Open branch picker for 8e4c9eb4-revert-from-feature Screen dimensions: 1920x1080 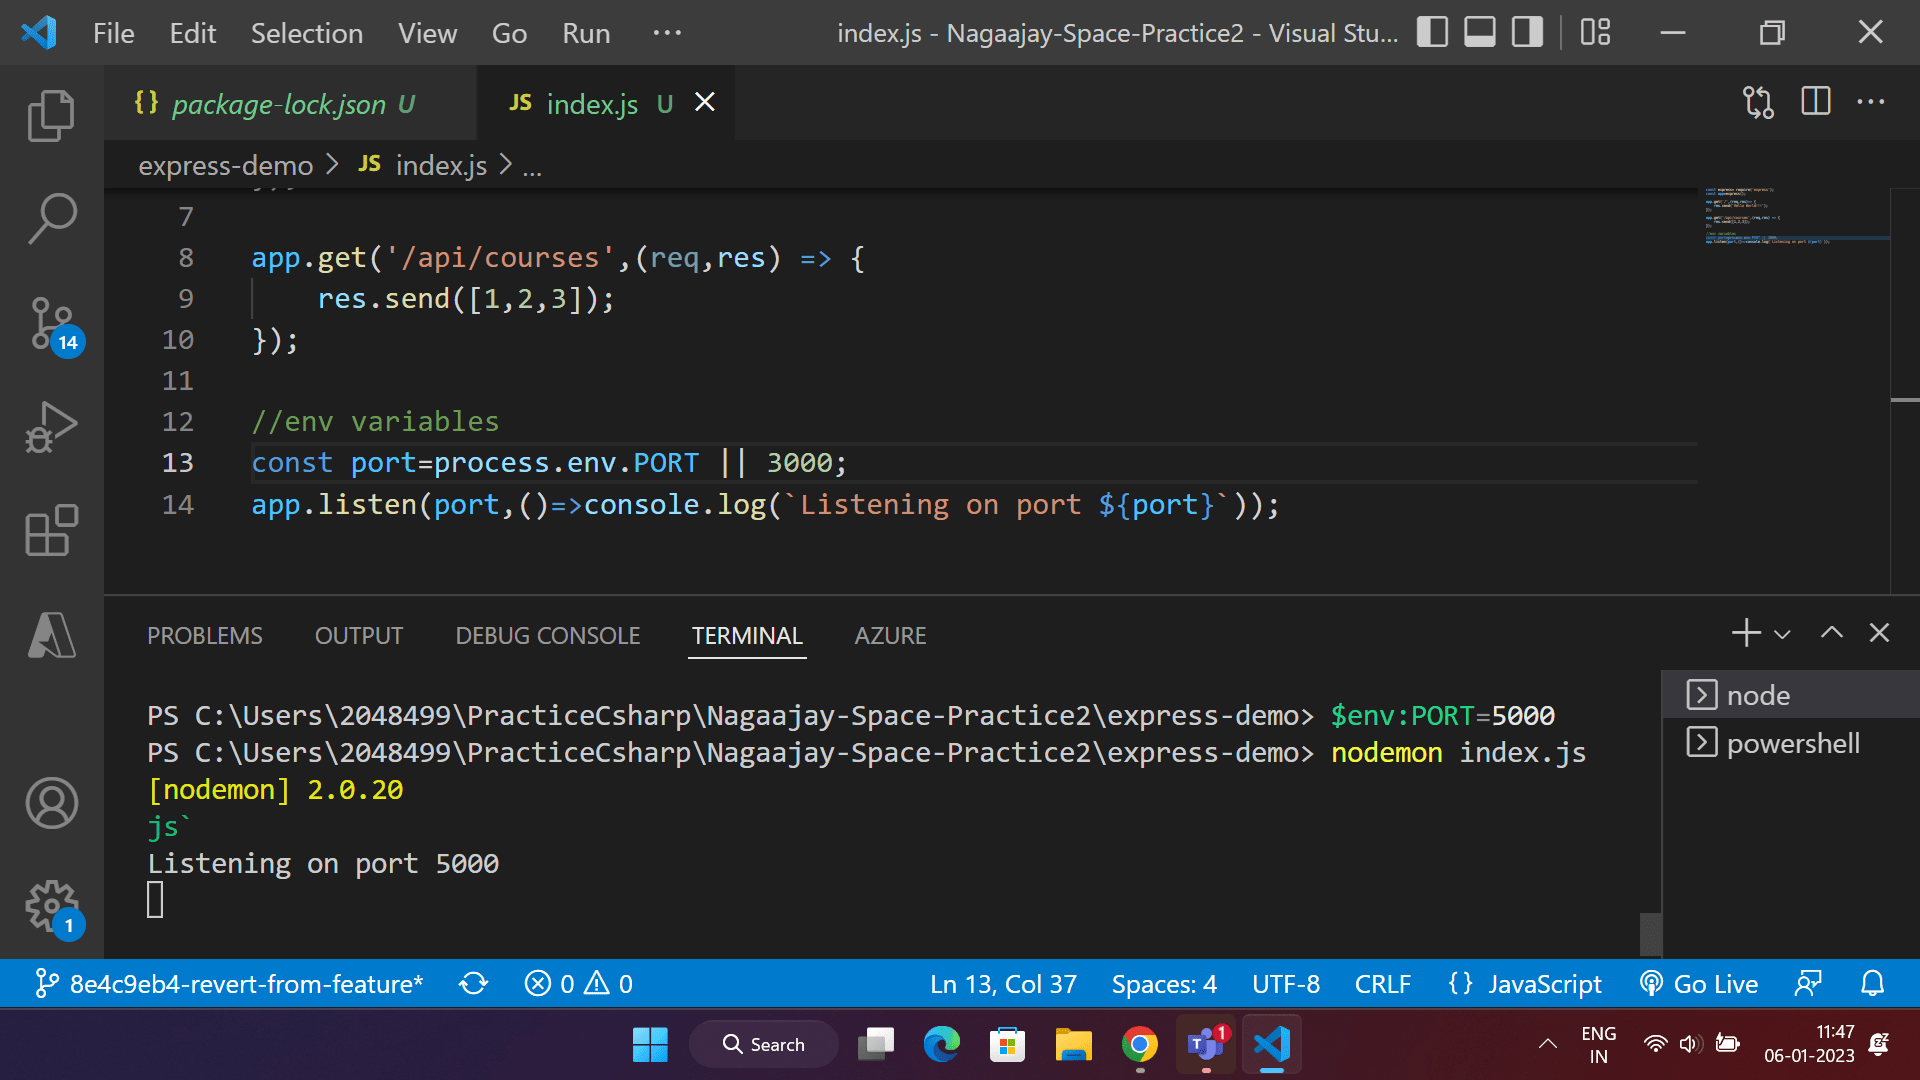pos(229,983)
